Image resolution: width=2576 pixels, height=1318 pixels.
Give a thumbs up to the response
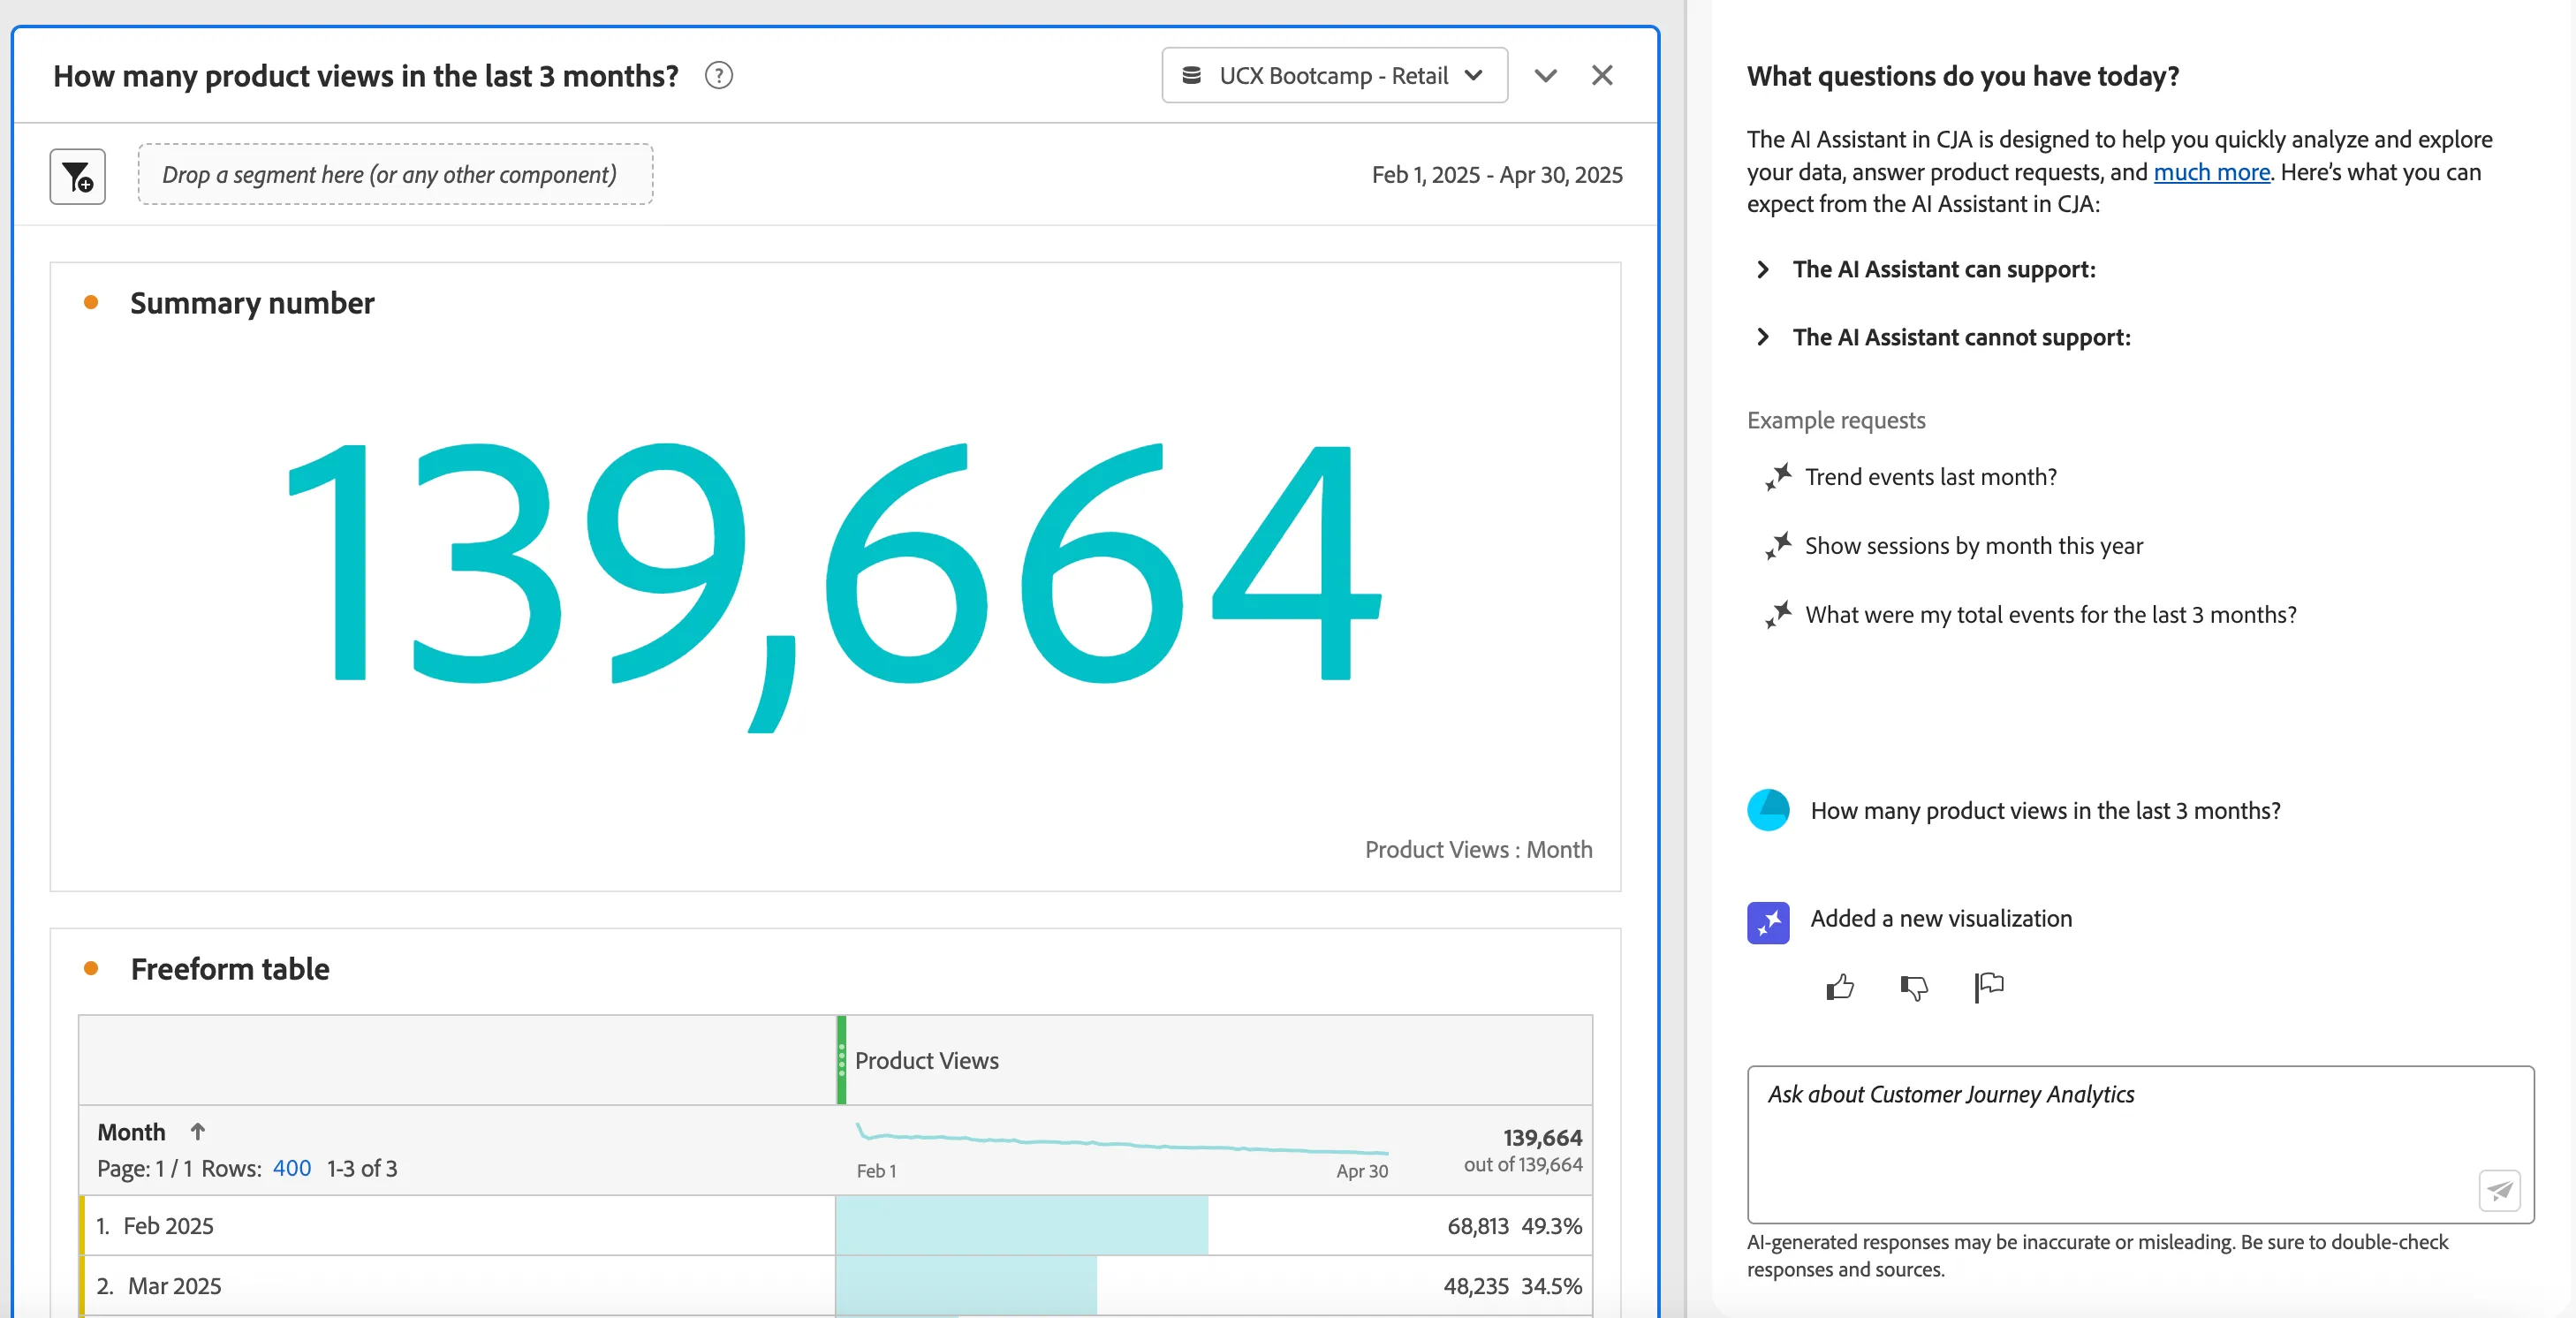coord(1840,987)
